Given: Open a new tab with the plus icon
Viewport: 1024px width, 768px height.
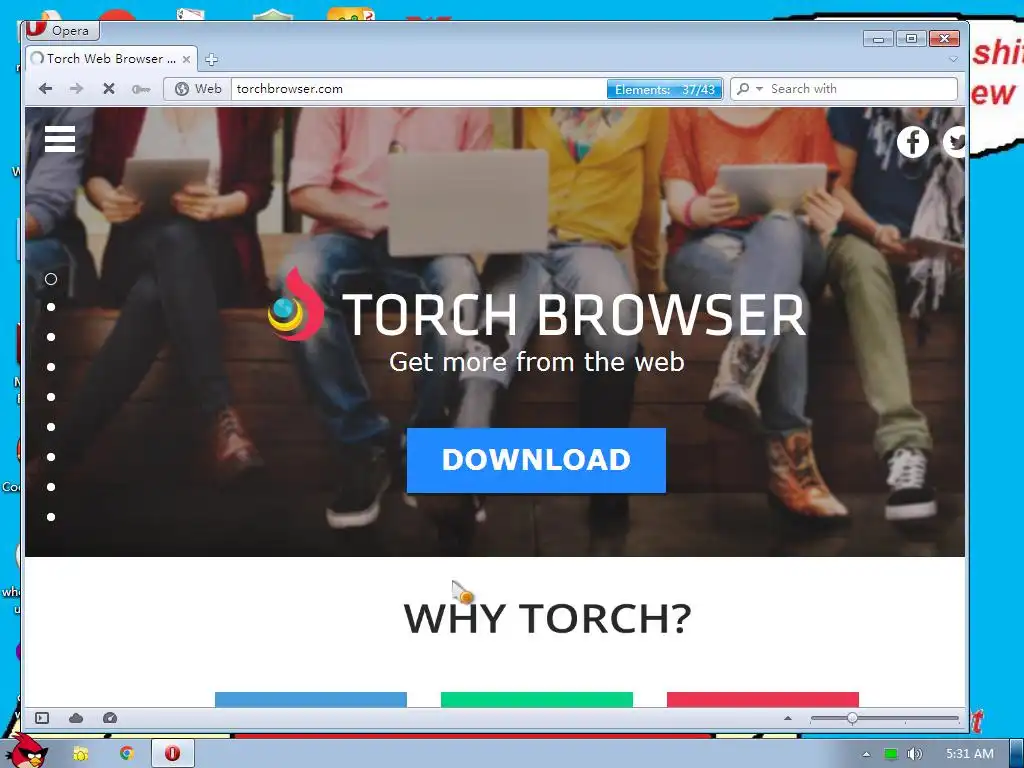Looking at the screenshot, I should [211, 59].
